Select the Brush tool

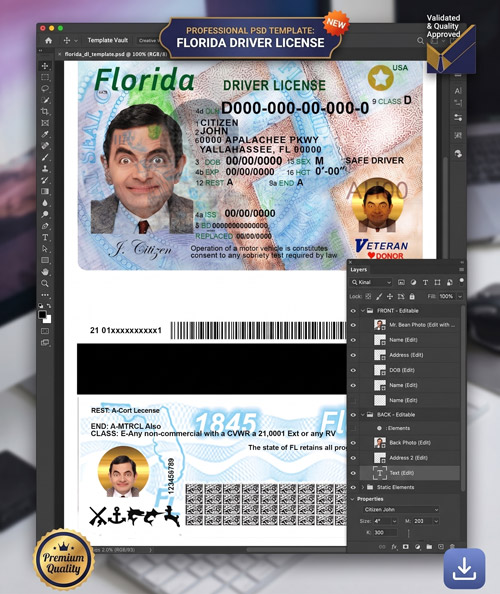(45, 157)
